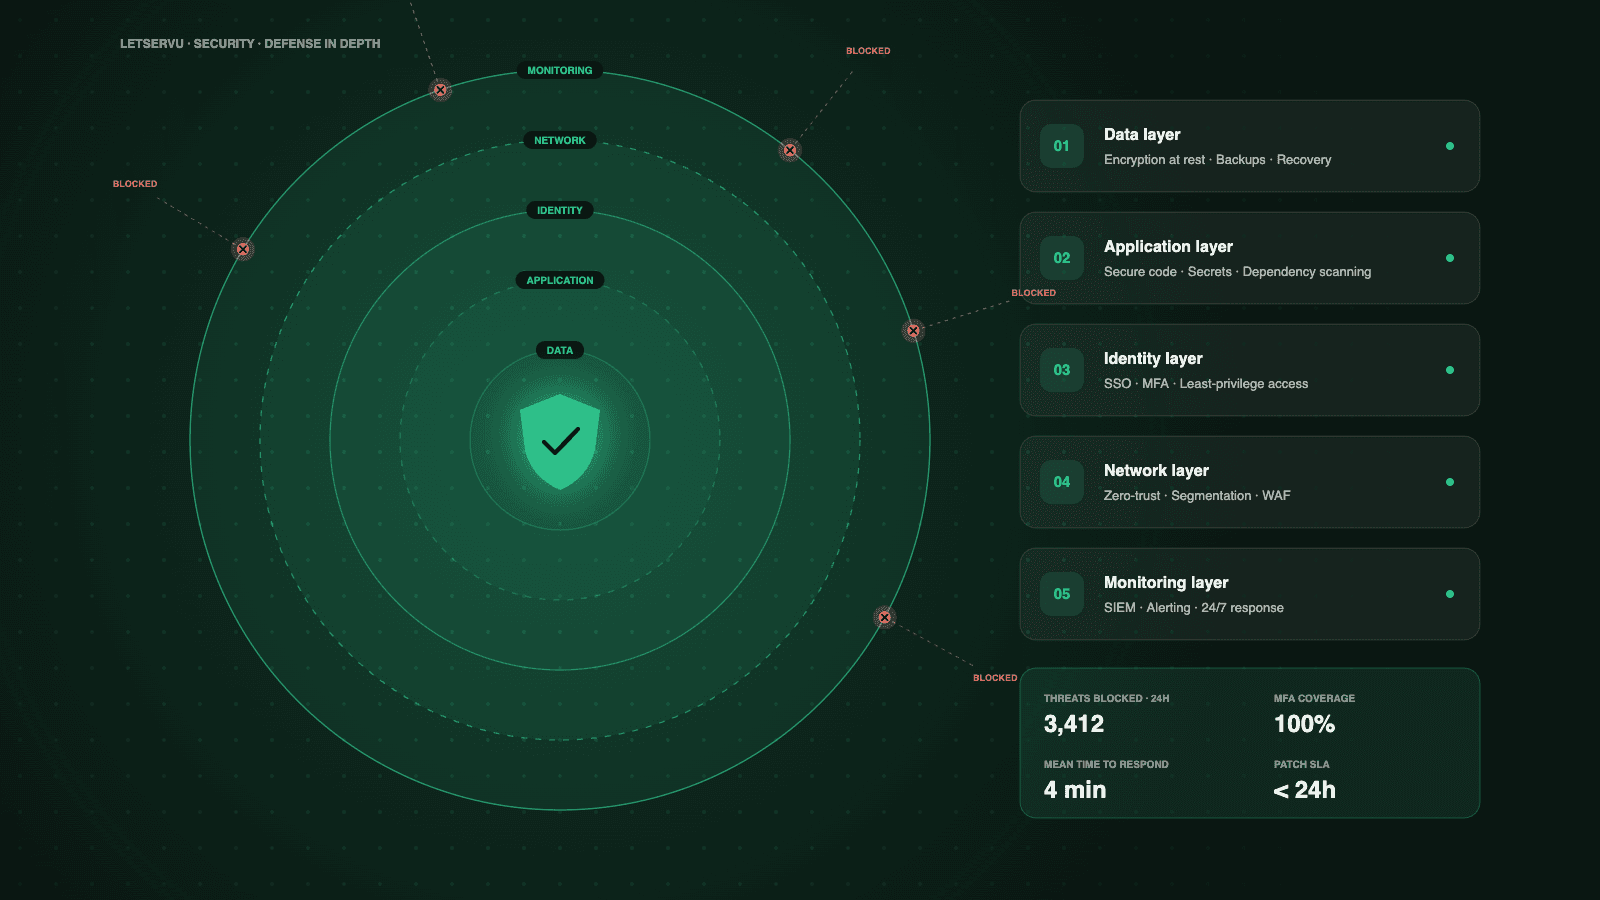The width and height of the screenshot is (1600, 900).
Task: Select the IDENTITY ring label
Action: 560,211
